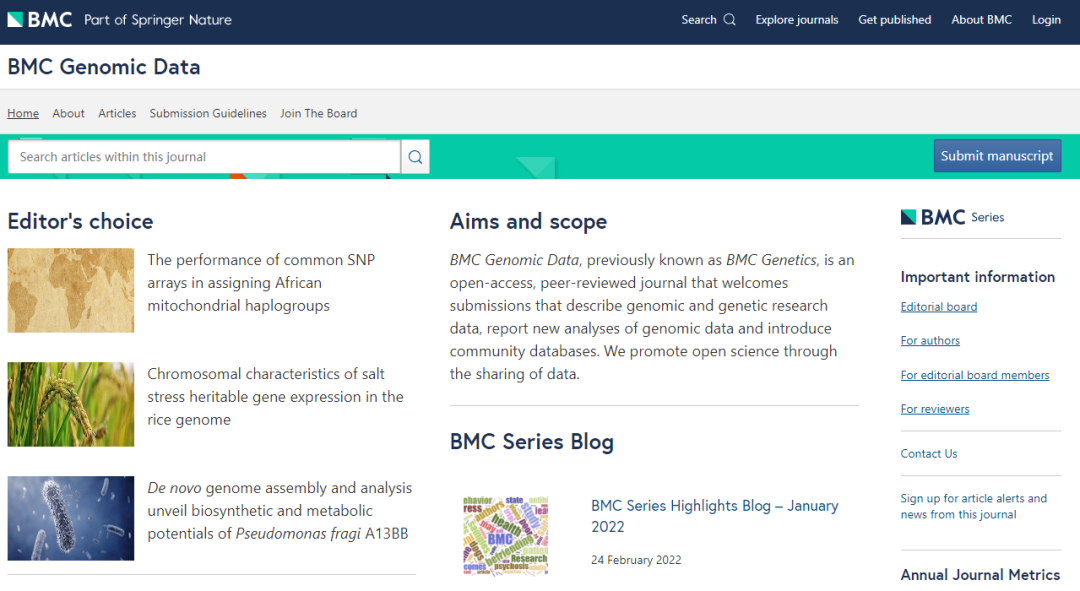Open the bacteria article thumbnail

coord(71,518)
